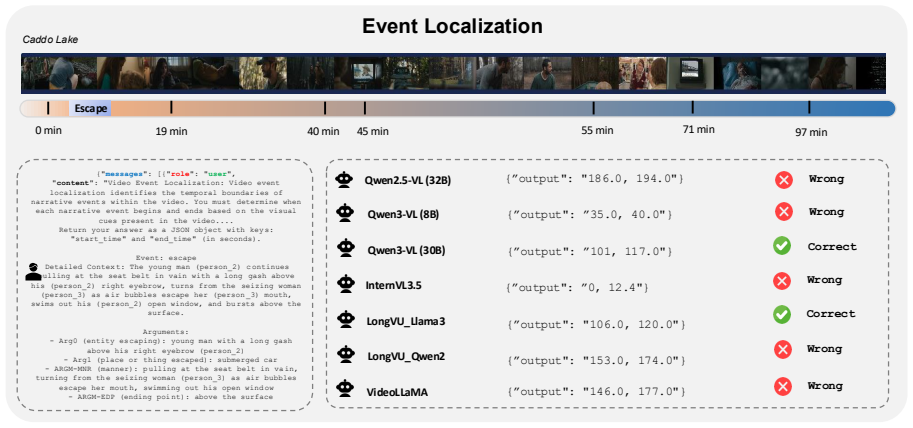Click the "messages" key in the prompt JSON
The height and width of the screenshot is (428, 913).
pos(126,174)
